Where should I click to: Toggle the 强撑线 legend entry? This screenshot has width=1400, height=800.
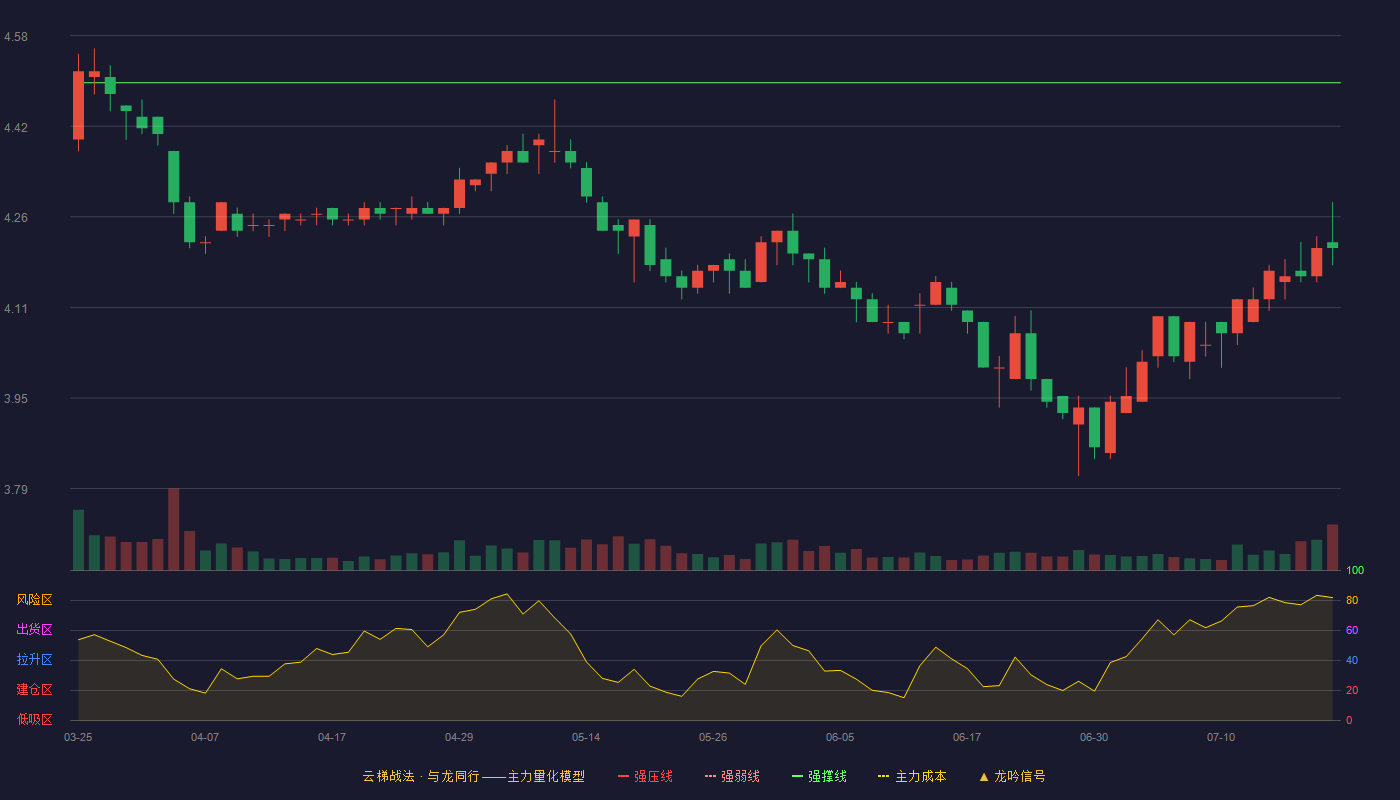tap(819, 776)
